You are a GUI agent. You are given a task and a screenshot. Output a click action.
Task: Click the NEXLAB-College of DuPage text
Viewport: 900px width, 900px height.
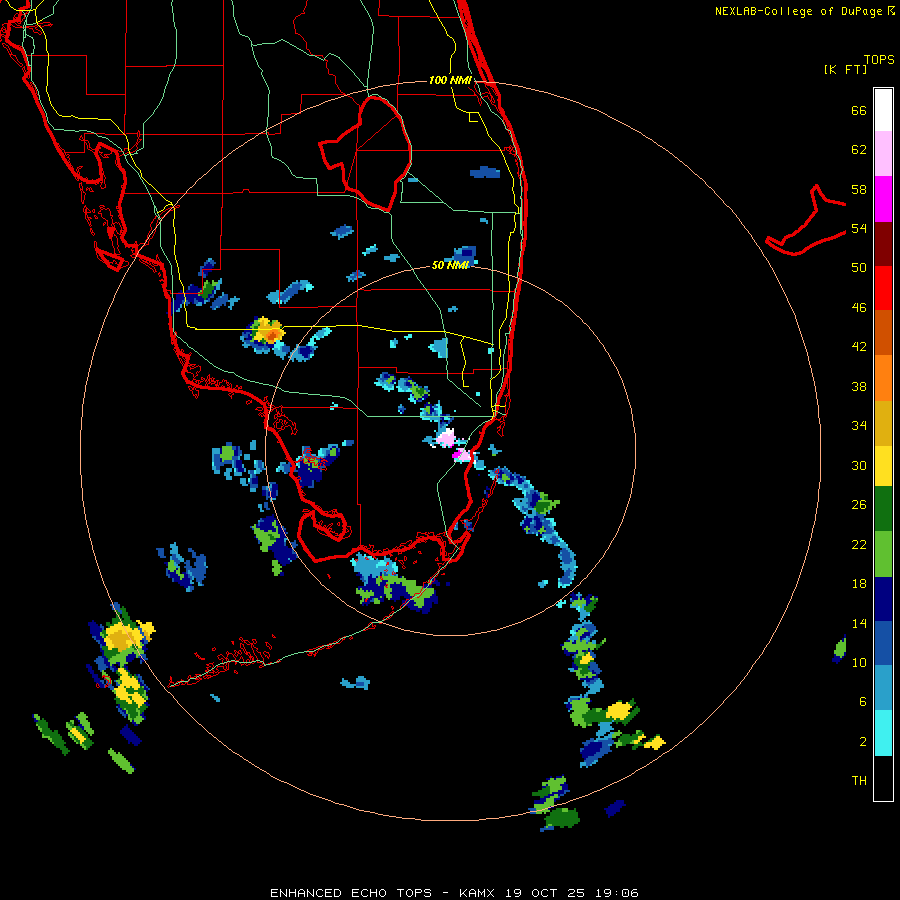point(798,11)
